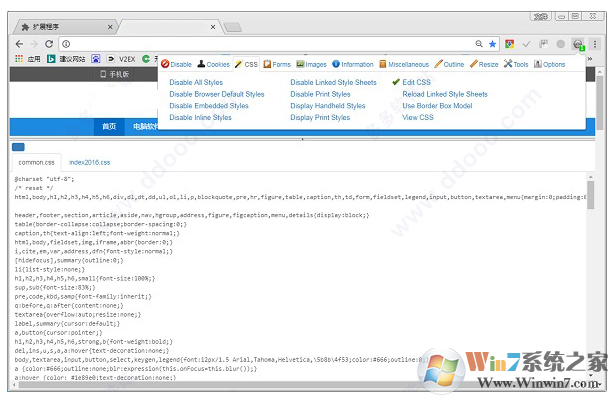Click the browser reload icon
The image size is (615, 397).
pyautogui.click(x=49, y=44)
